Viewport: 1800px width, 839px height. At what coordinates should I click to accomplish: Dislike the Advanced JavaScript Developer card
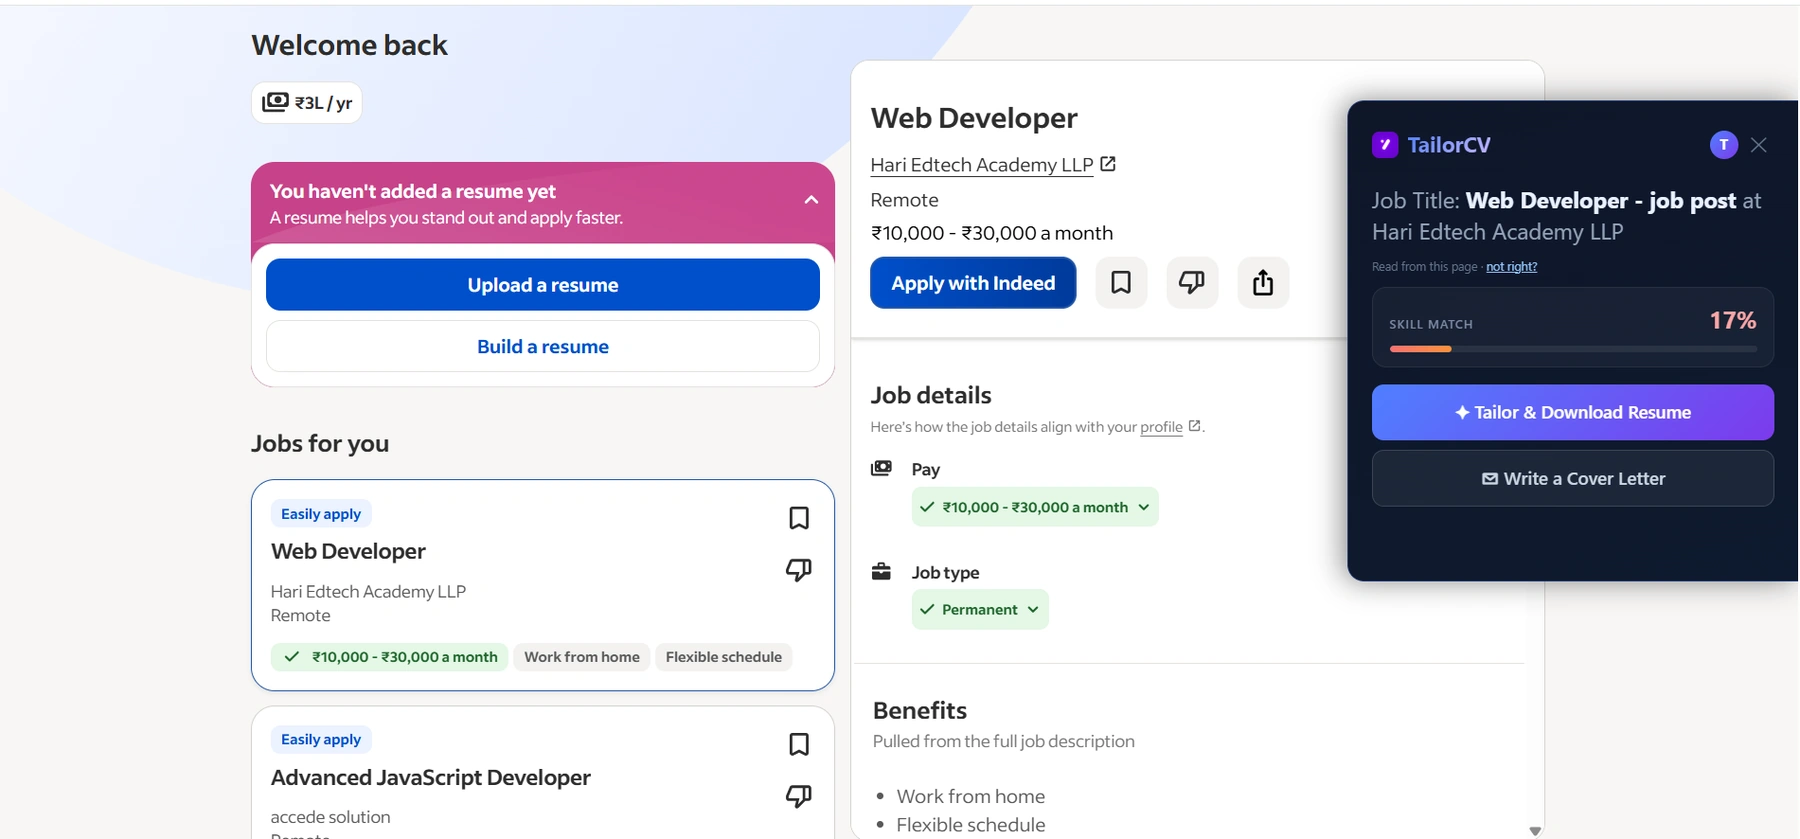[799, 796]
